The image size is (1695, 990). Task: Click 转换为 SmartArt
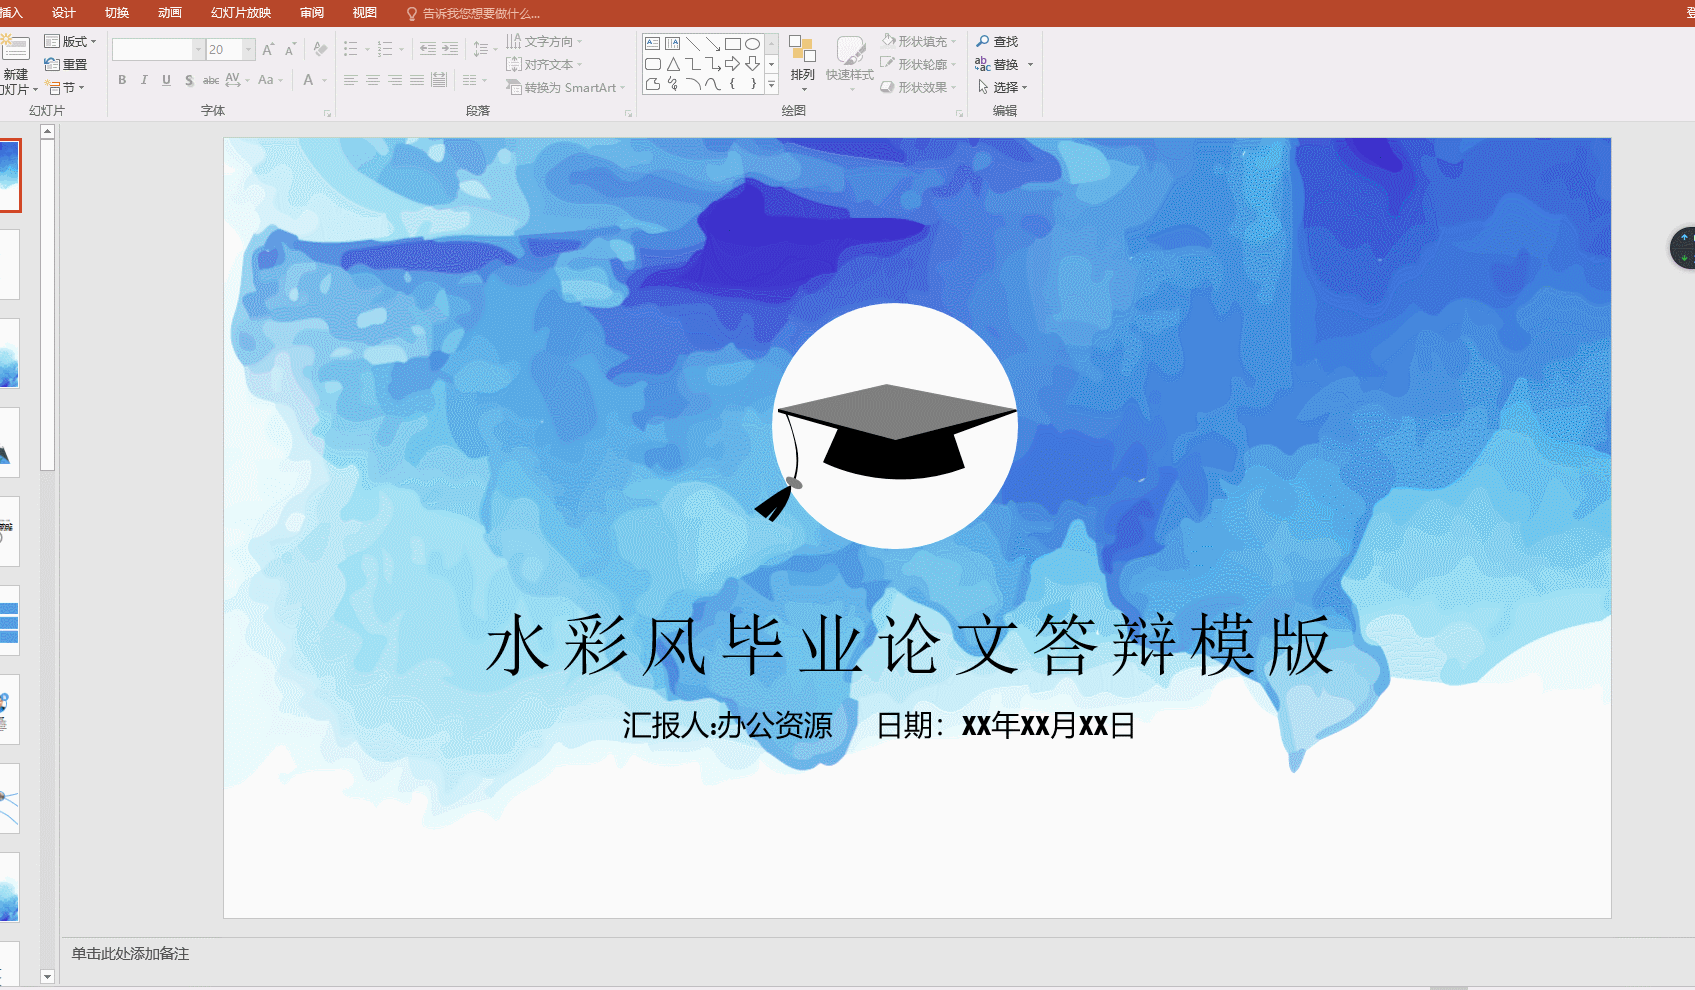pyautogui.click(x=565, y=87)
